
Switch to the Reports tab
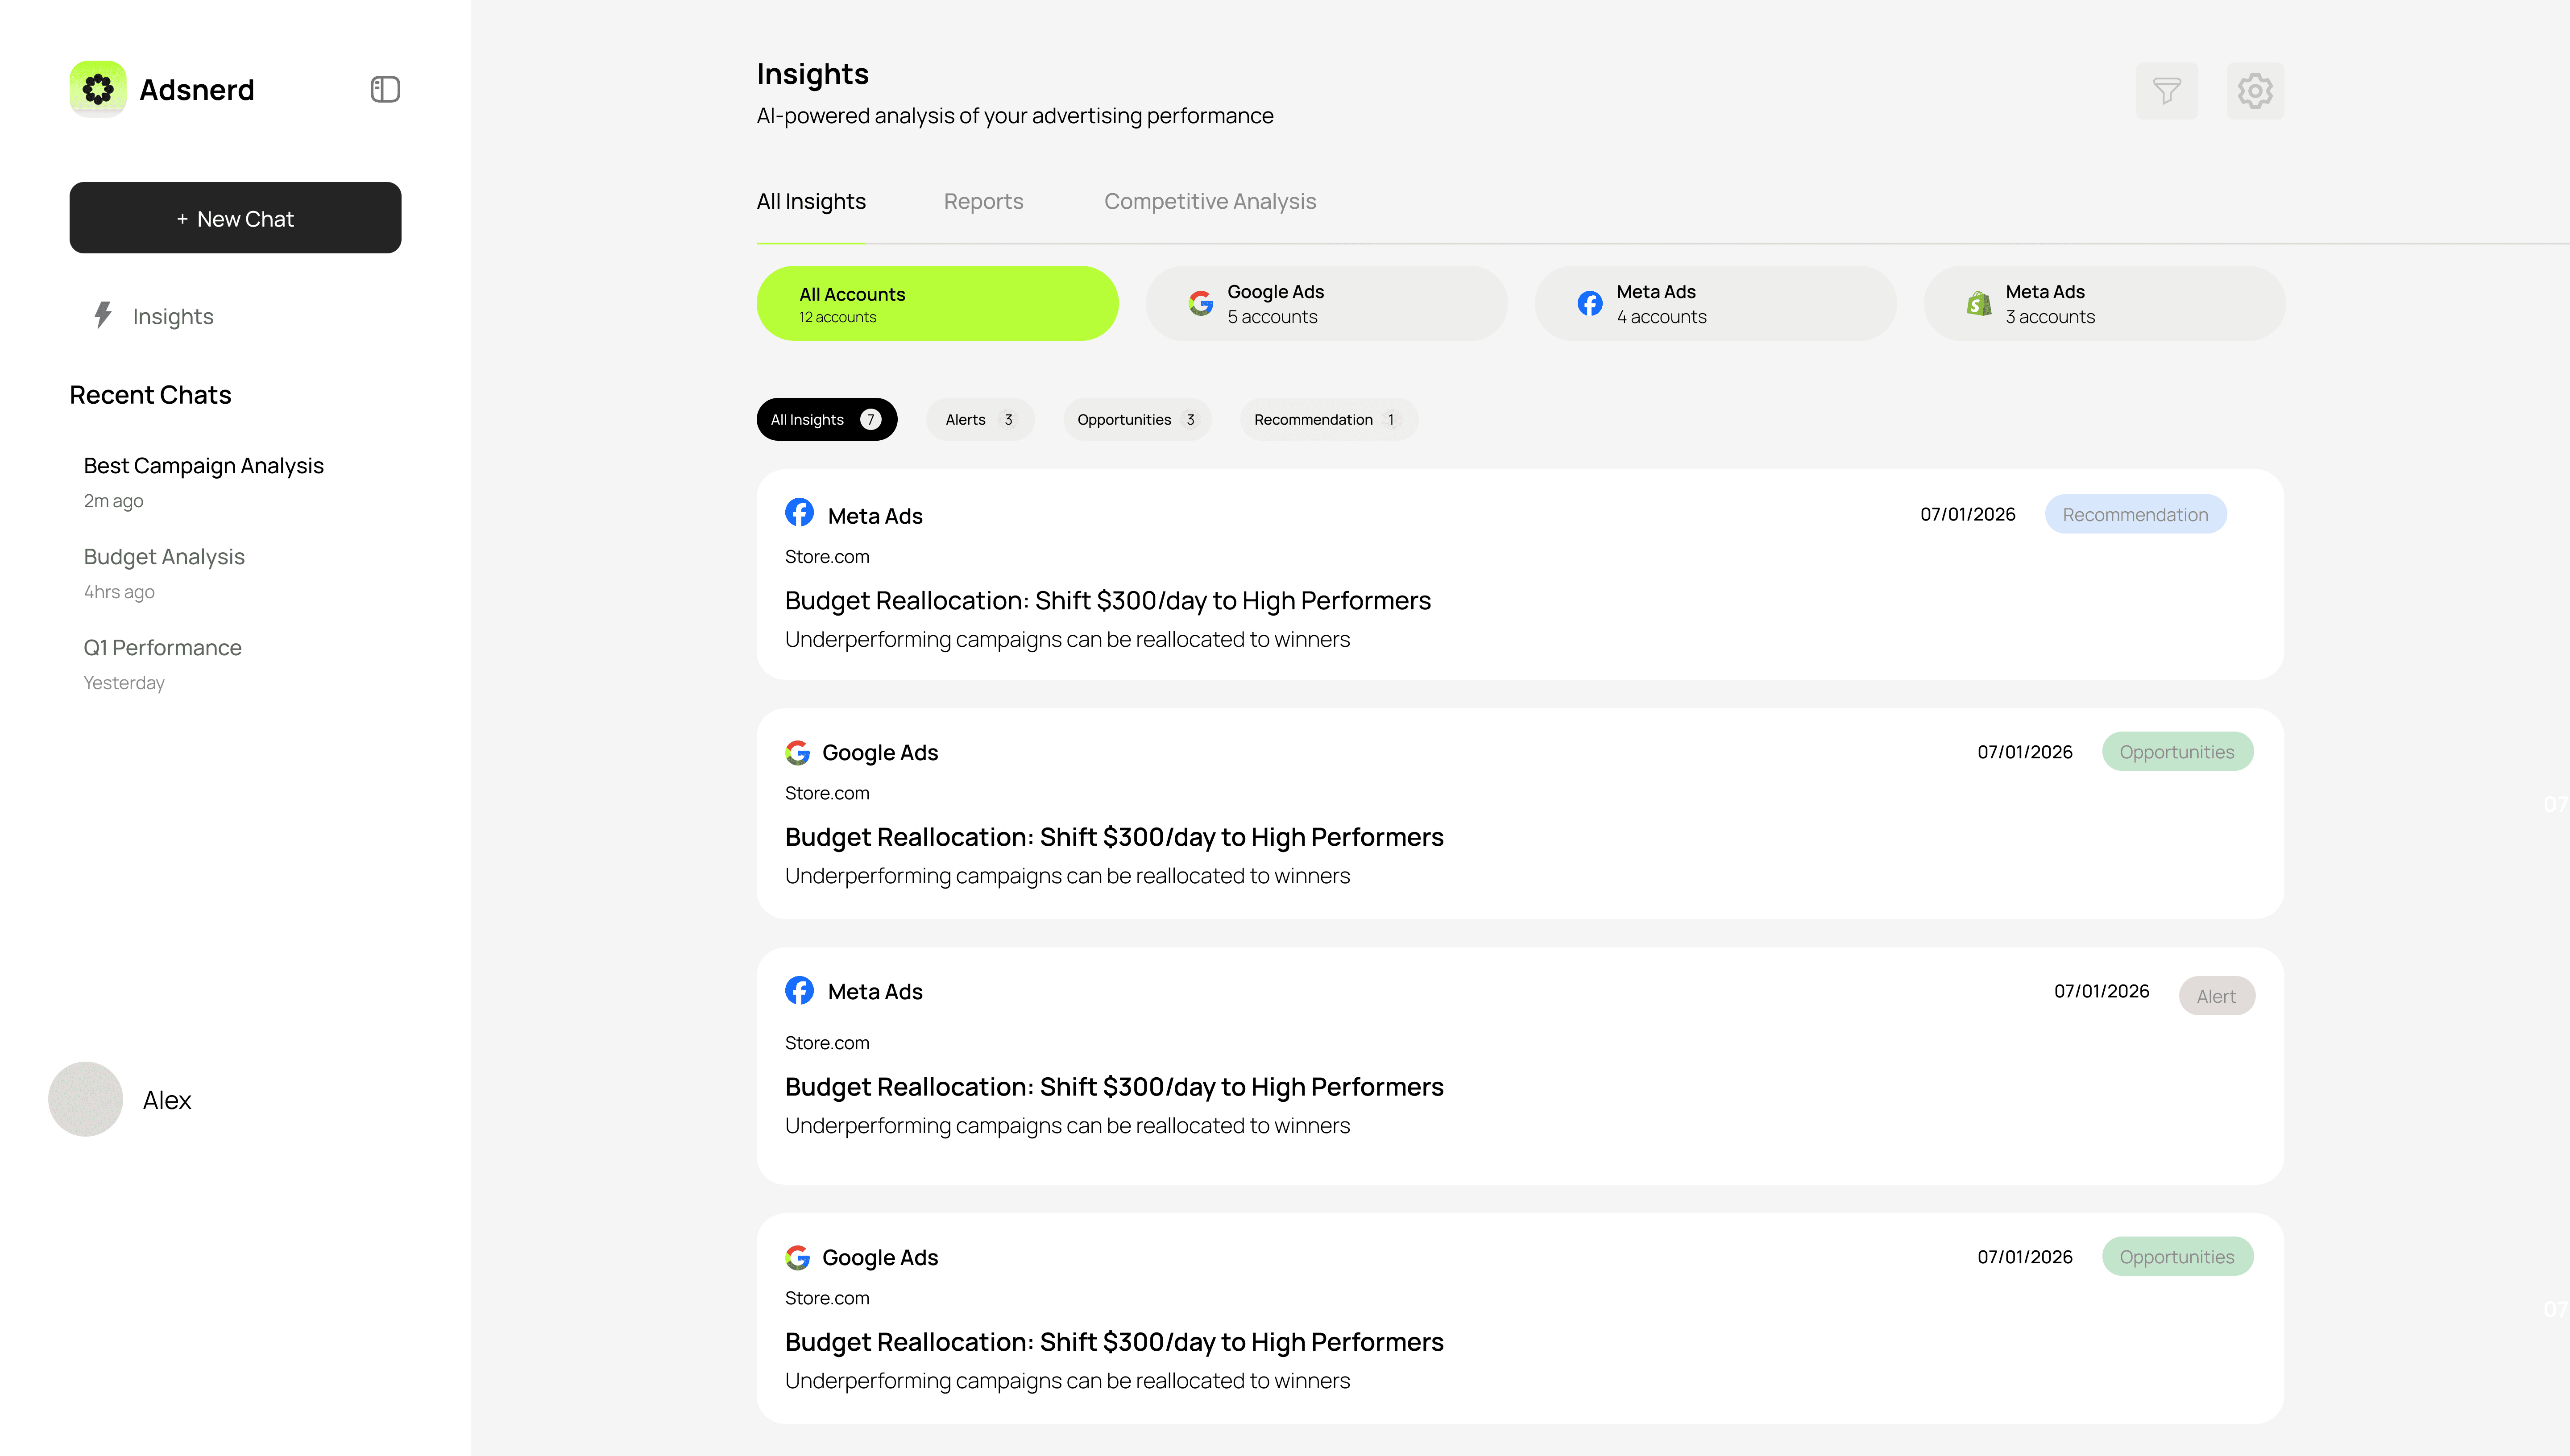click(x=983, y=201)
